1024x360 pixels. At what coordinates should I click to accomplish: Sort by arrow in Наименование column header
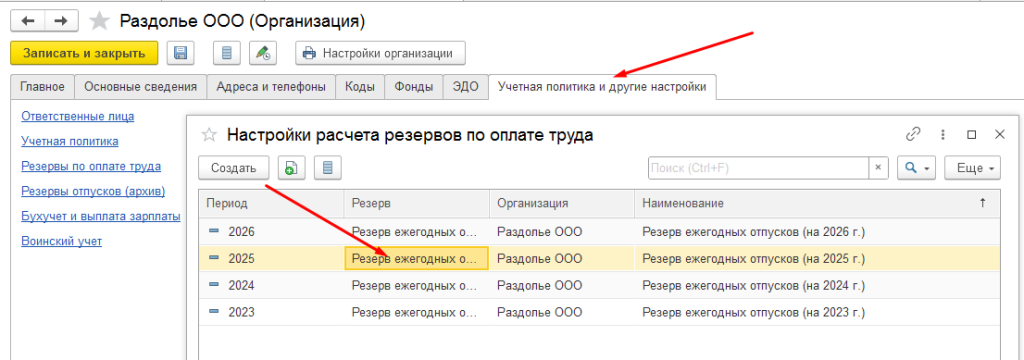pyautogui.click(x=982, y=203)
